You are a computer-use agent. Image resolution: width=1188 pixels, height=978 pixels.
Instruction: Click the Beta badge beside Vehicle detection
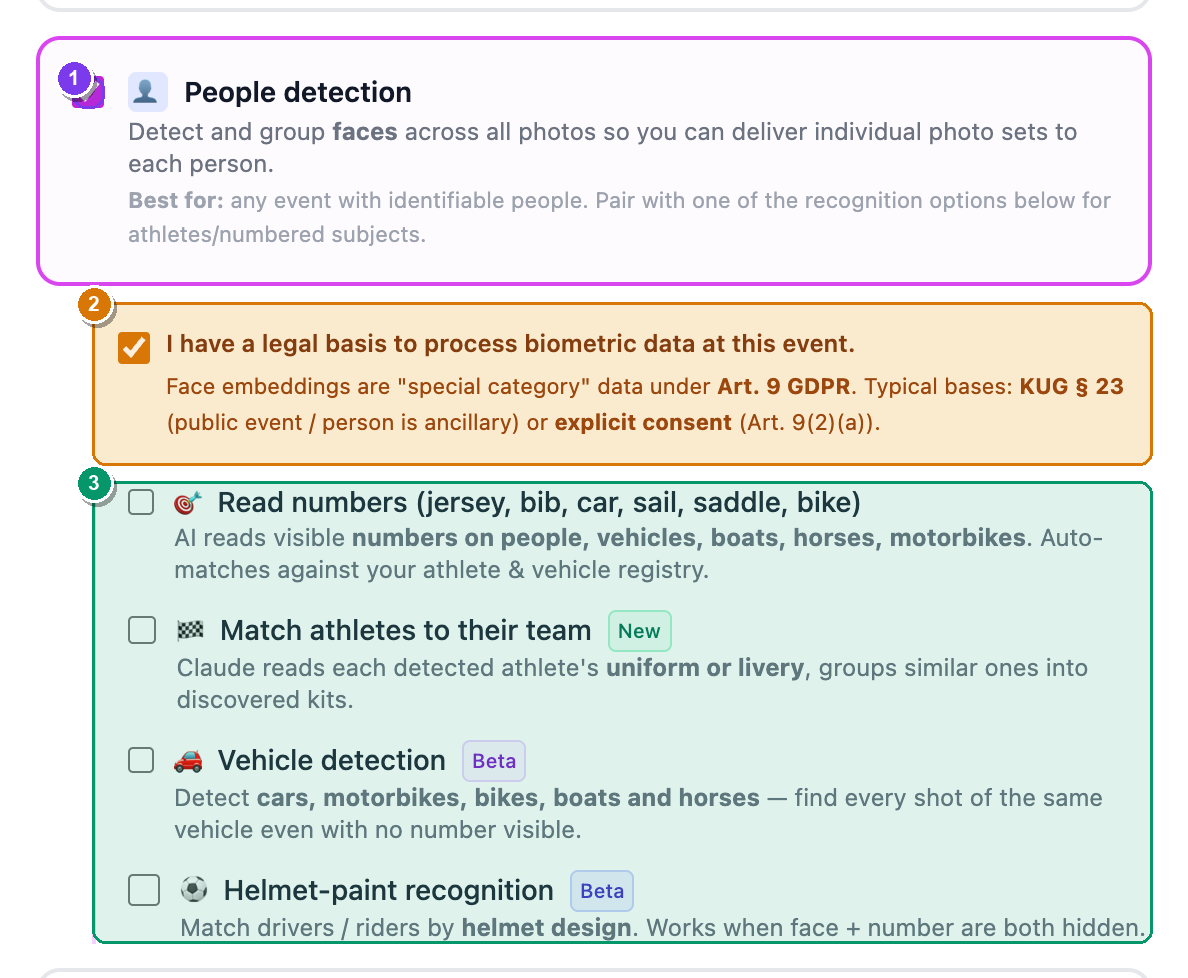tap(494, 761)
